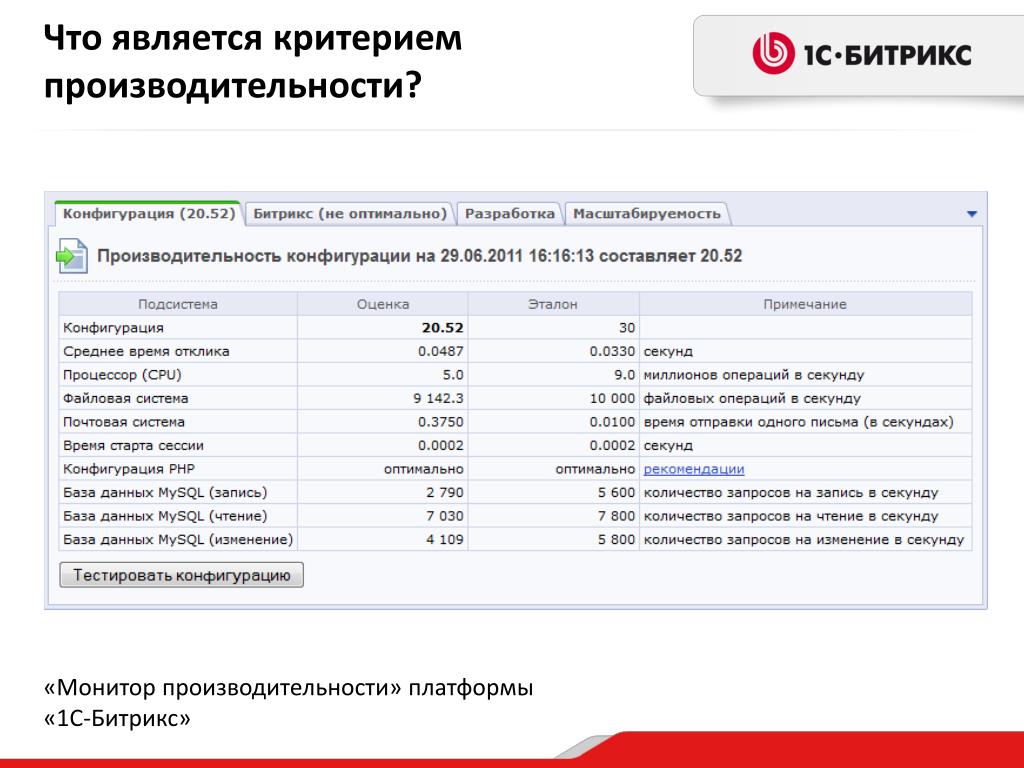
Task: Open the Конфигурация (20.52) tab
Action: tap(149, 214)
